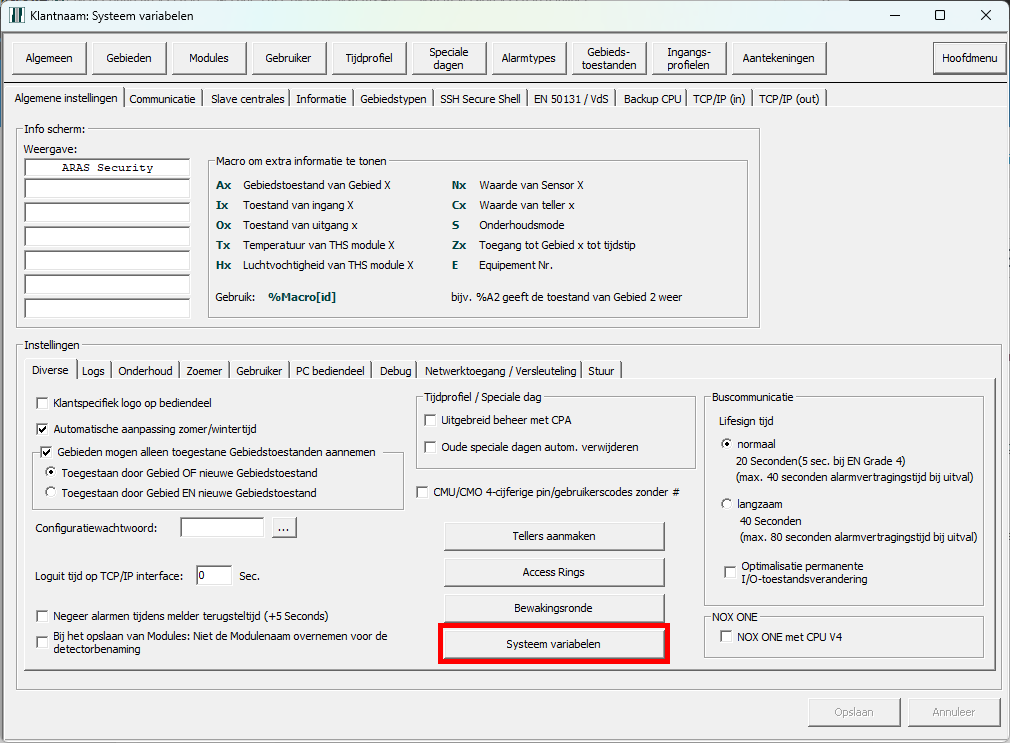Return to the Hoofdmenu

[969, 58]
